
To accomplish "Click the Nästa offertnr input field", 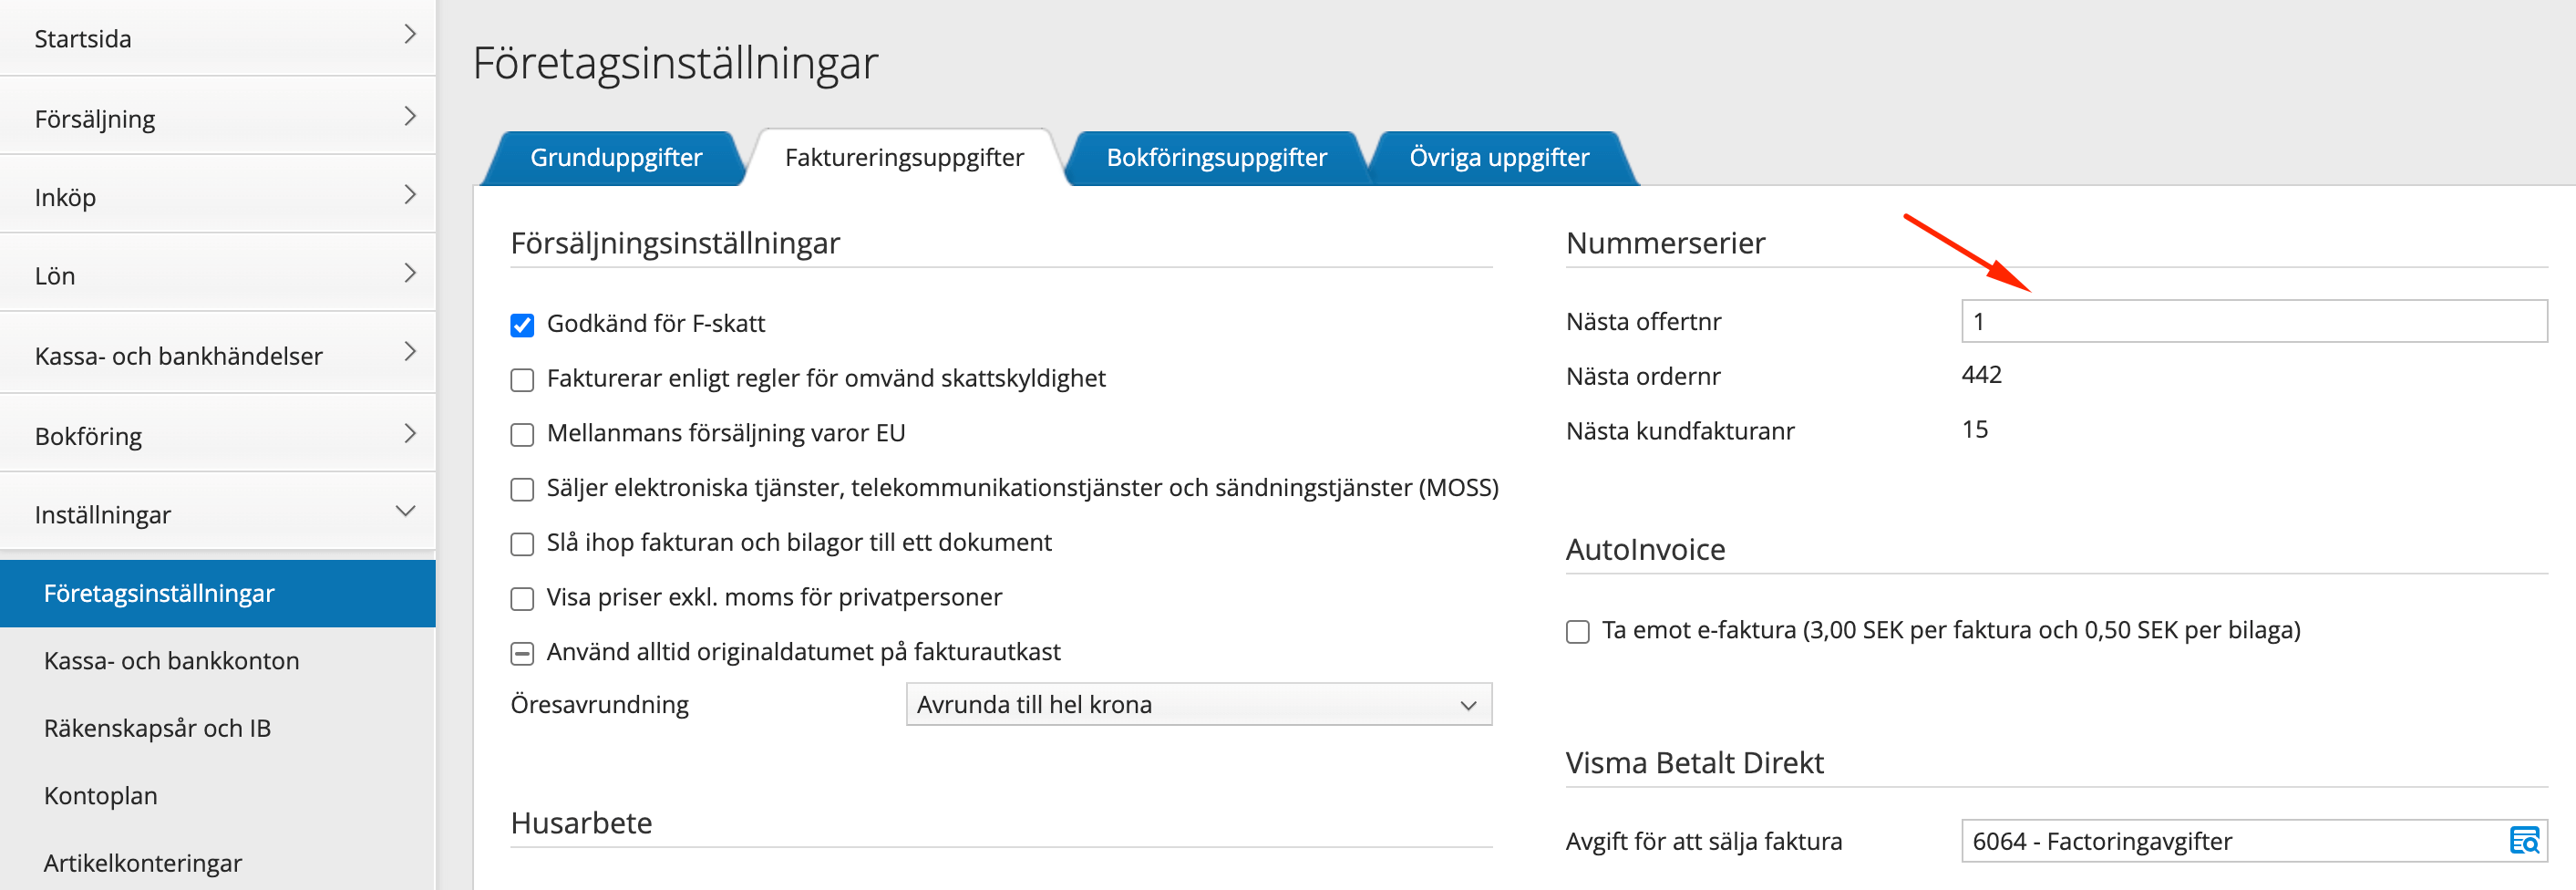I will click(2252, 322).
